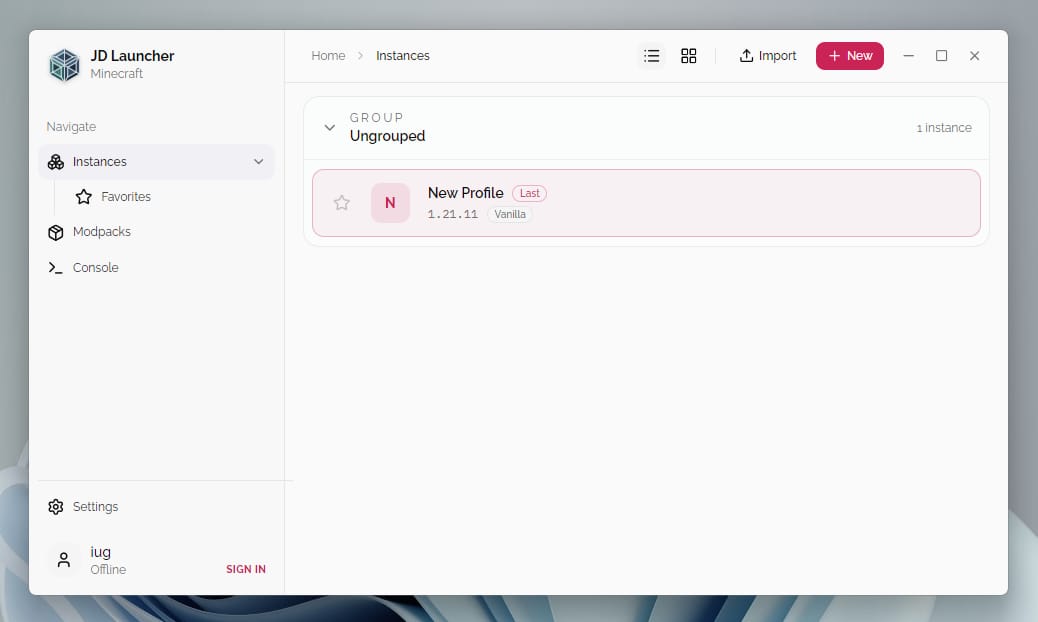Image resolution: width=1038 pixels, height=622 pixels.
Task: Collapse the Ungrouped group chevron
Action: [x=330, y=127]
